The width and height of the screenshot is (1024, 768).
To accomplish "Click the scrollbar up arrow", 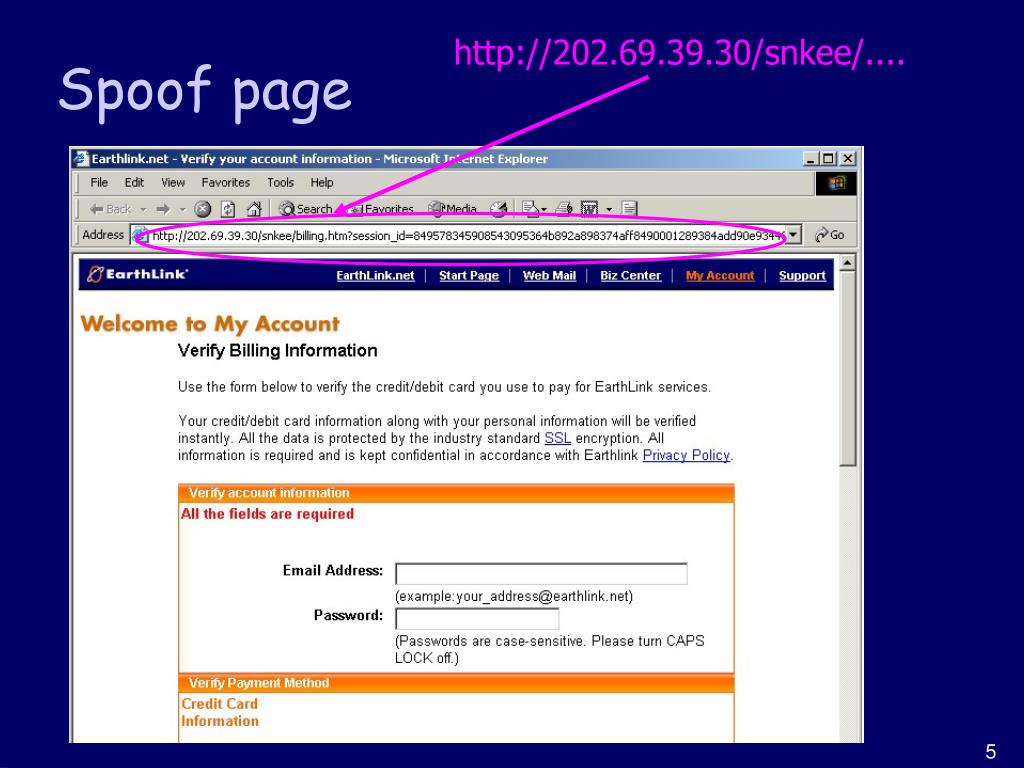I will click(848, 264).
